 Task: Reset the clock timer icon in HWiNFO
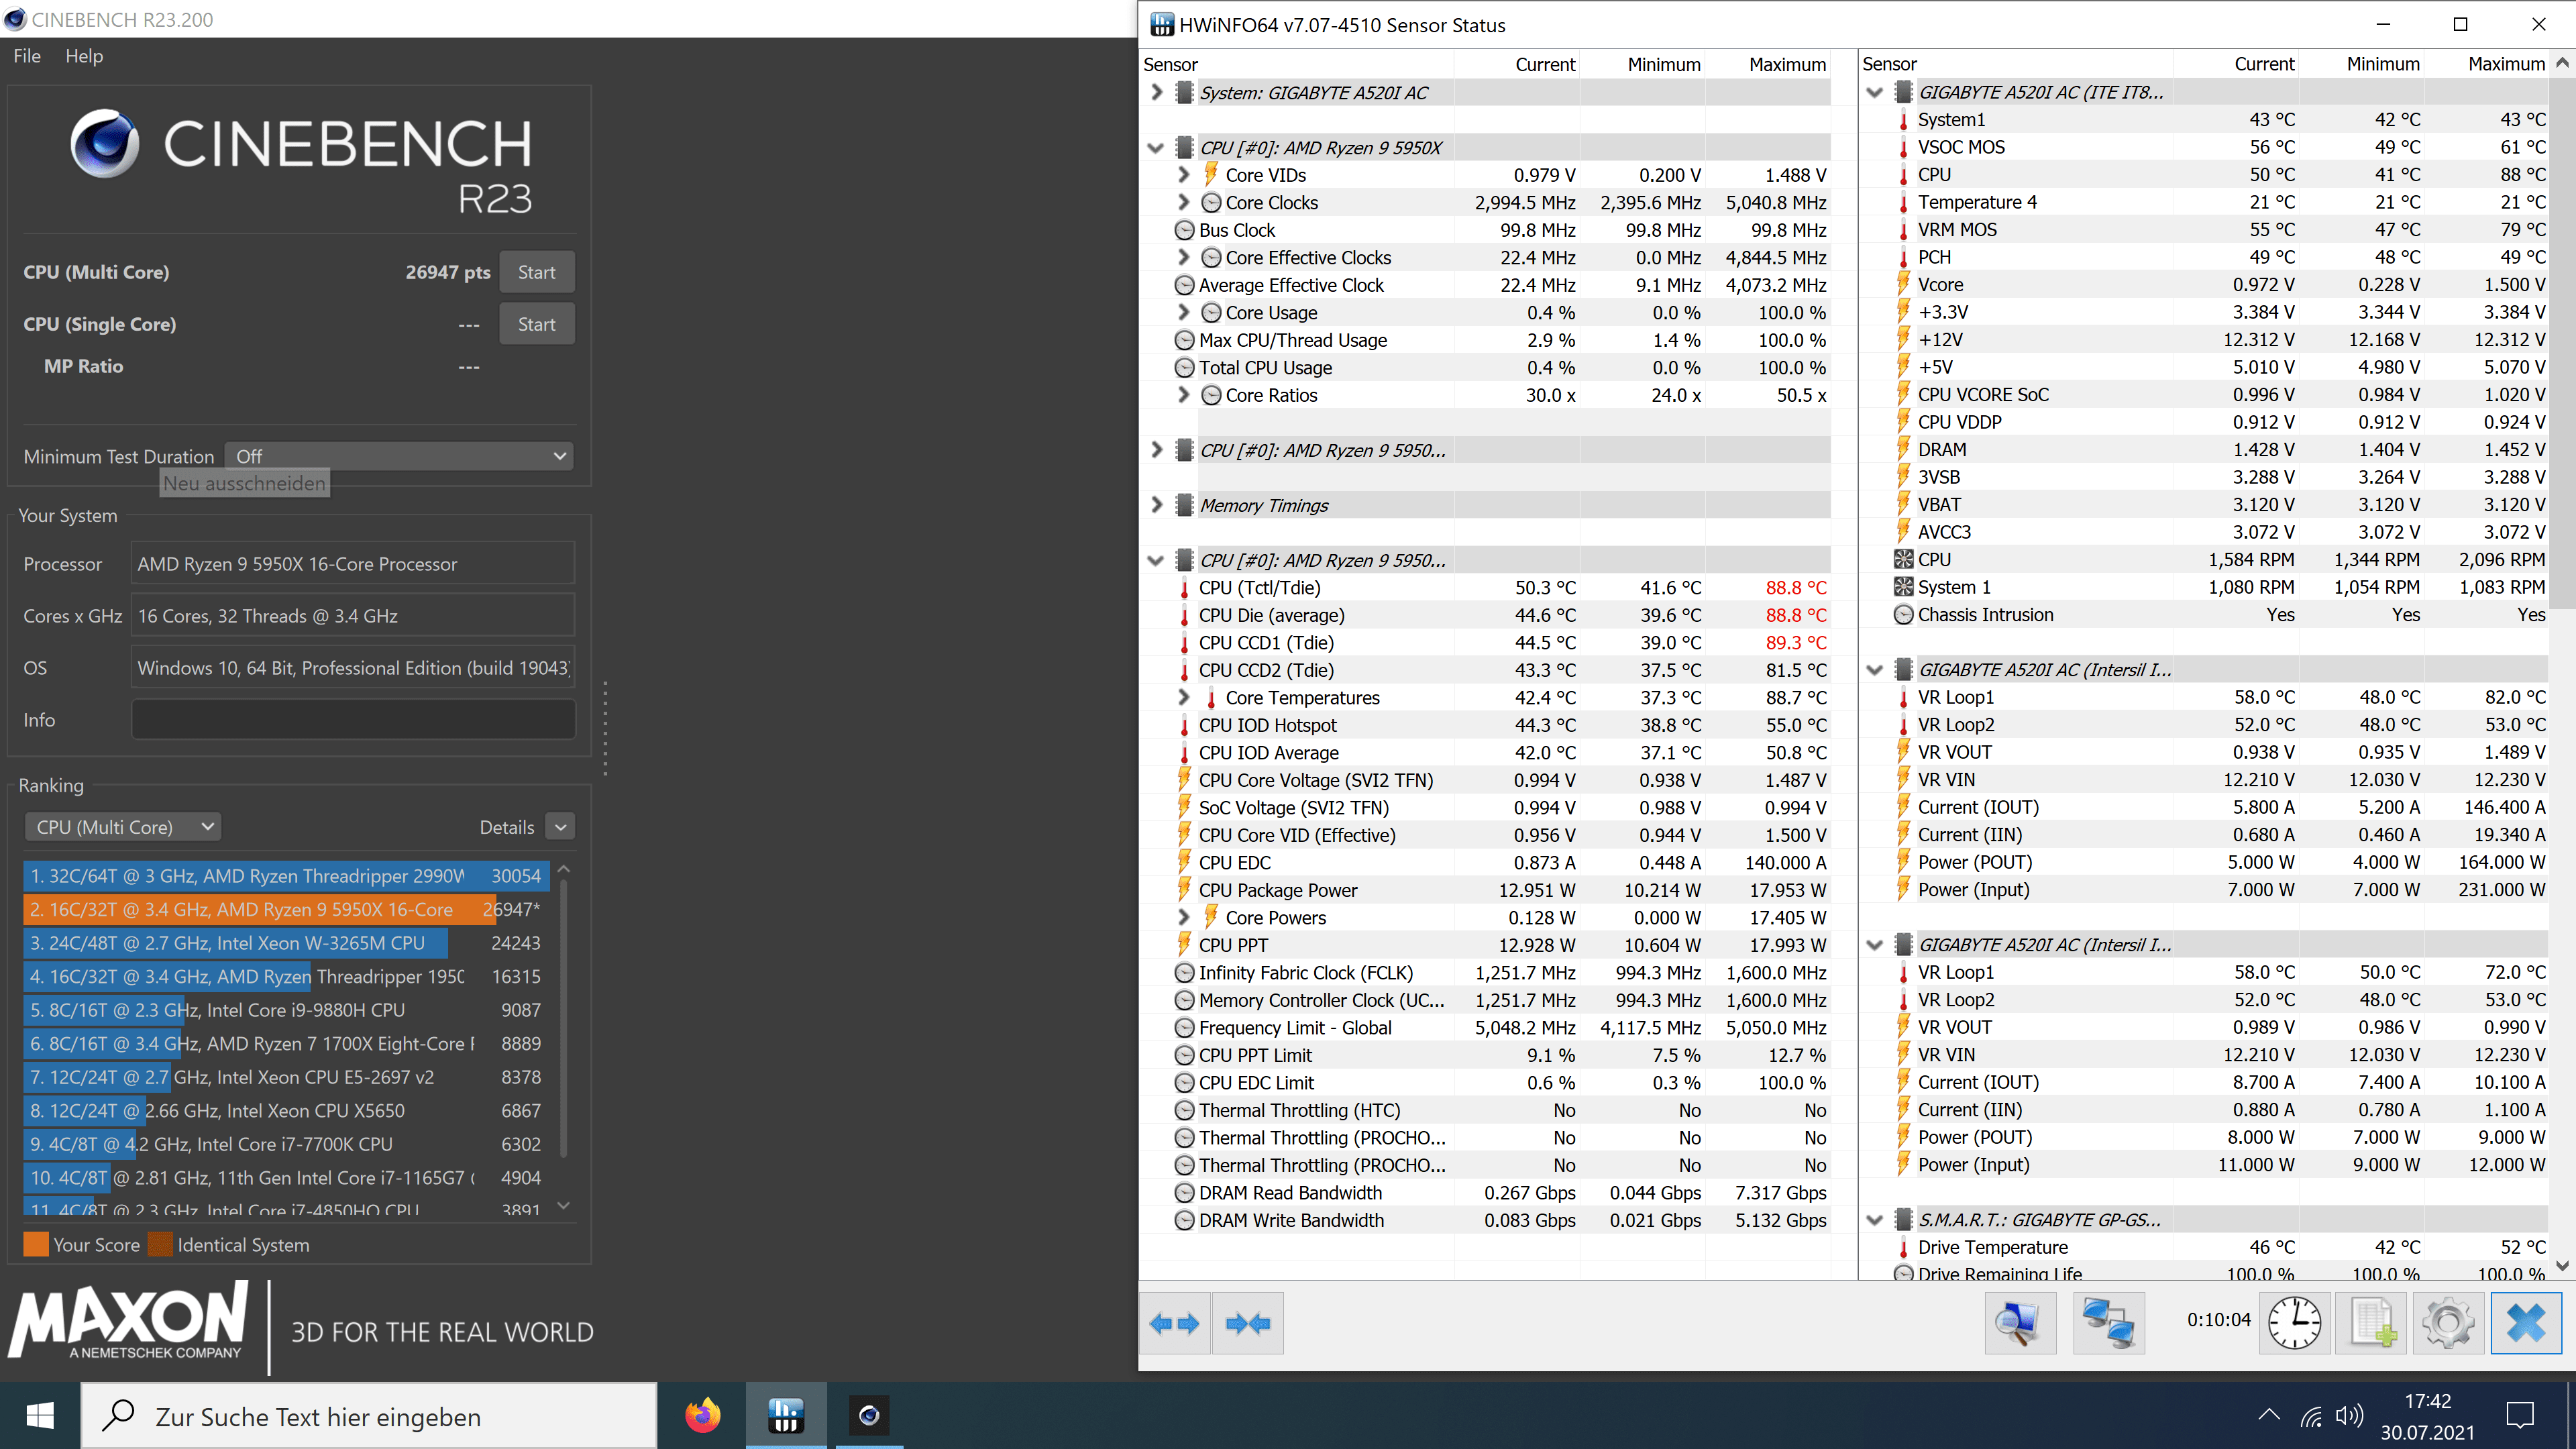2294,1323
